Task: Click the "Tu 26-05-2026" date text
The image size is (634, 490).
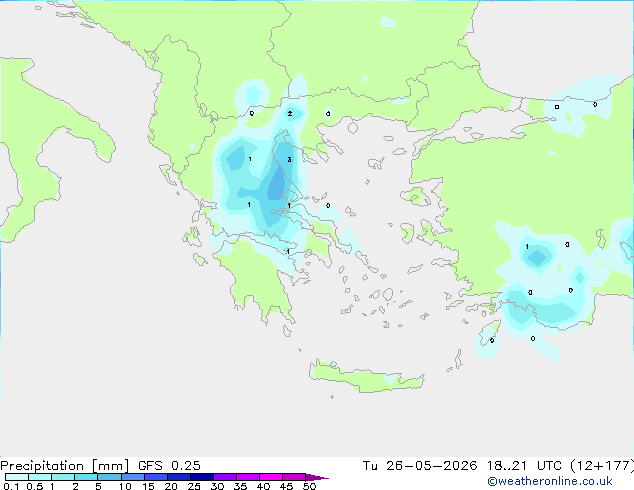Action: point(420,466)
